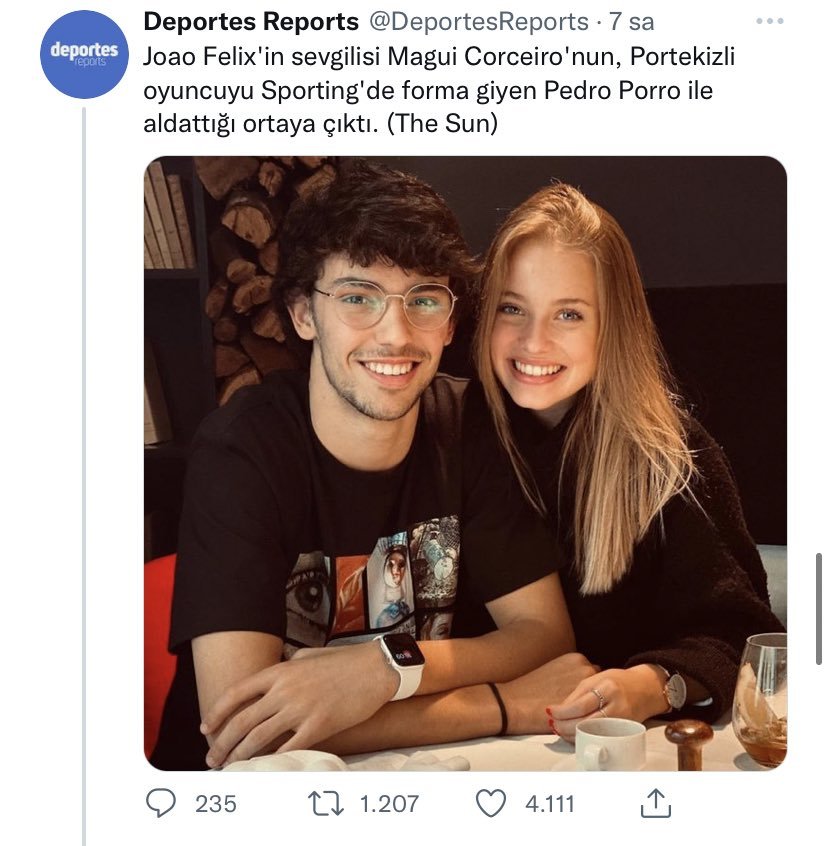
Task: Enlarge the couple's photo in the tweet
Action: (x=465, y=462)
